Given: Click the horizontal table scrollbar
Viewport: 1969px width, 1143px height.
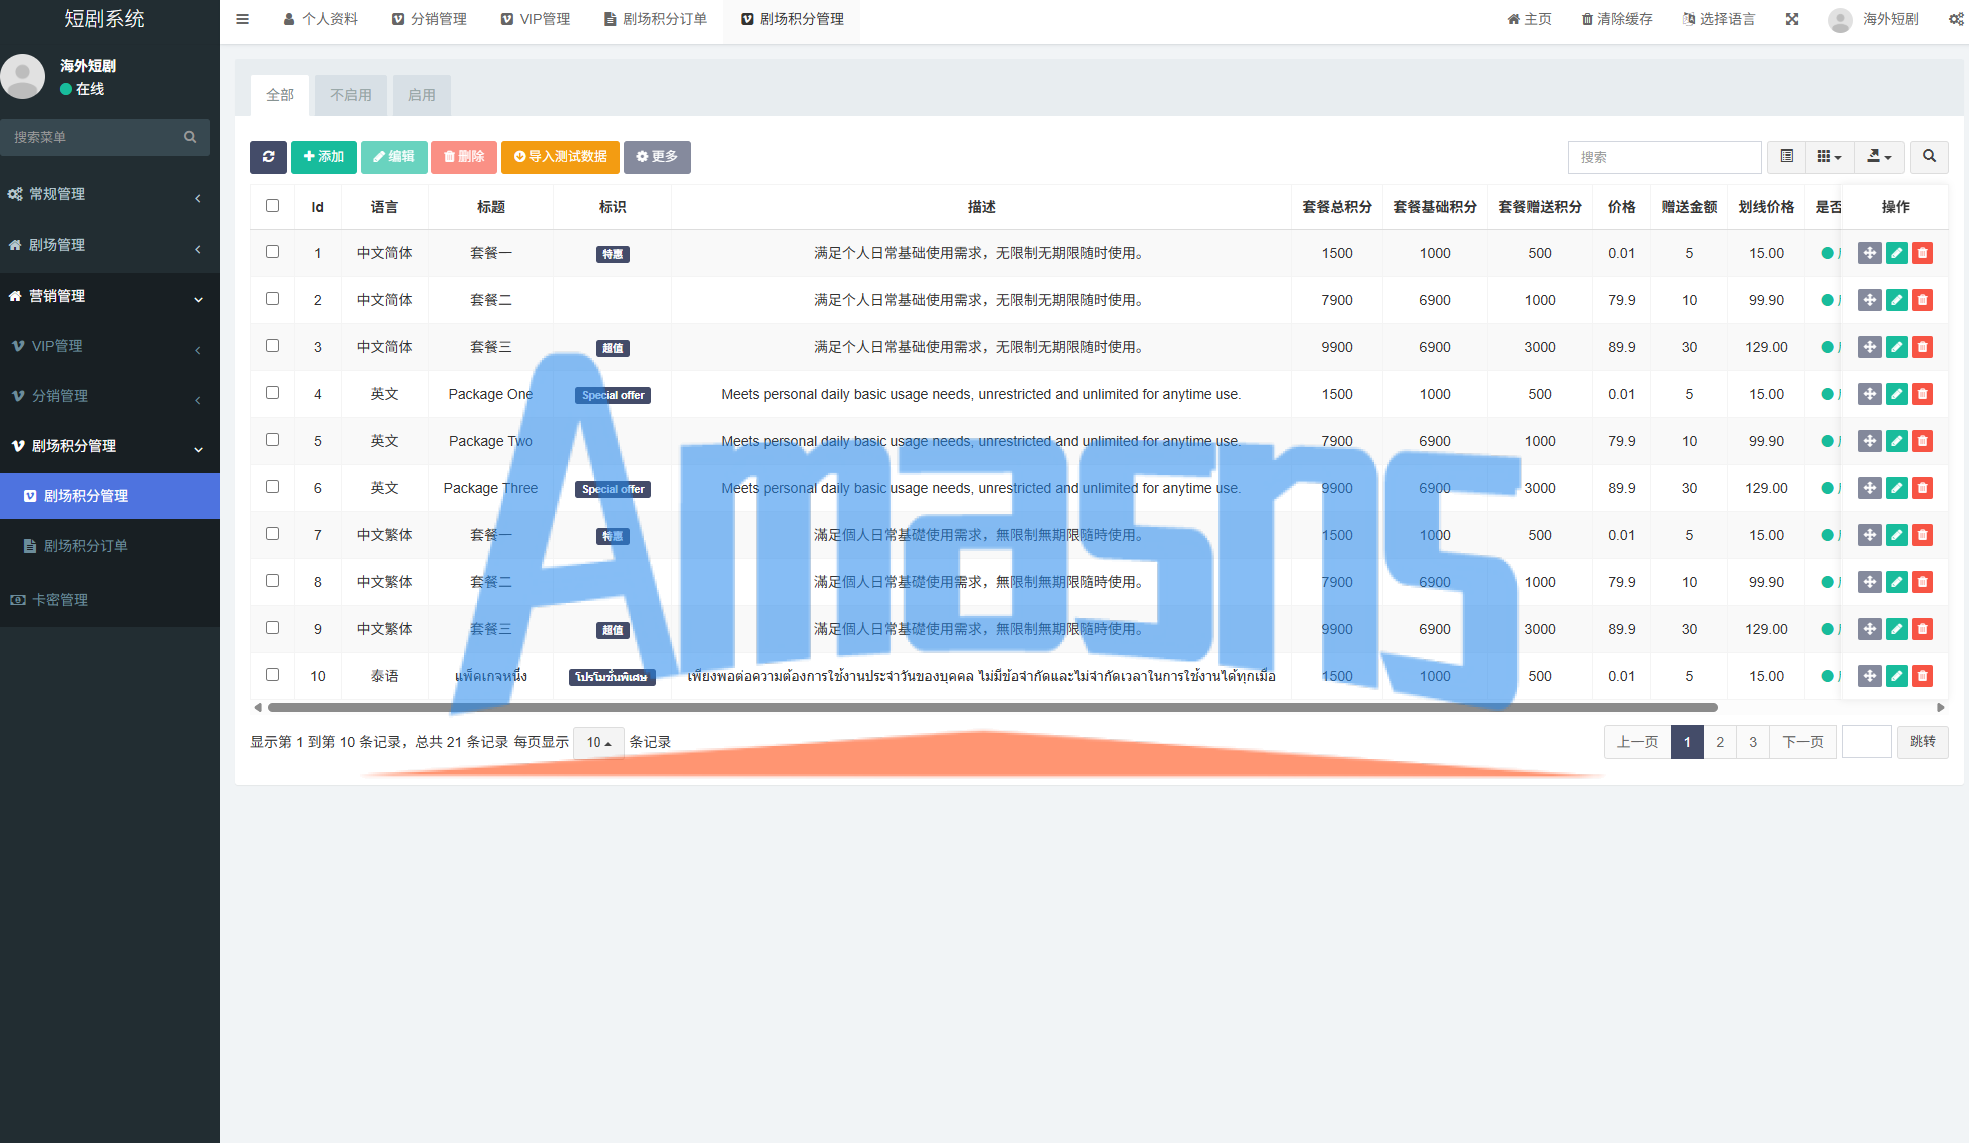Looking at the screenshot, I should click(992, 707).
